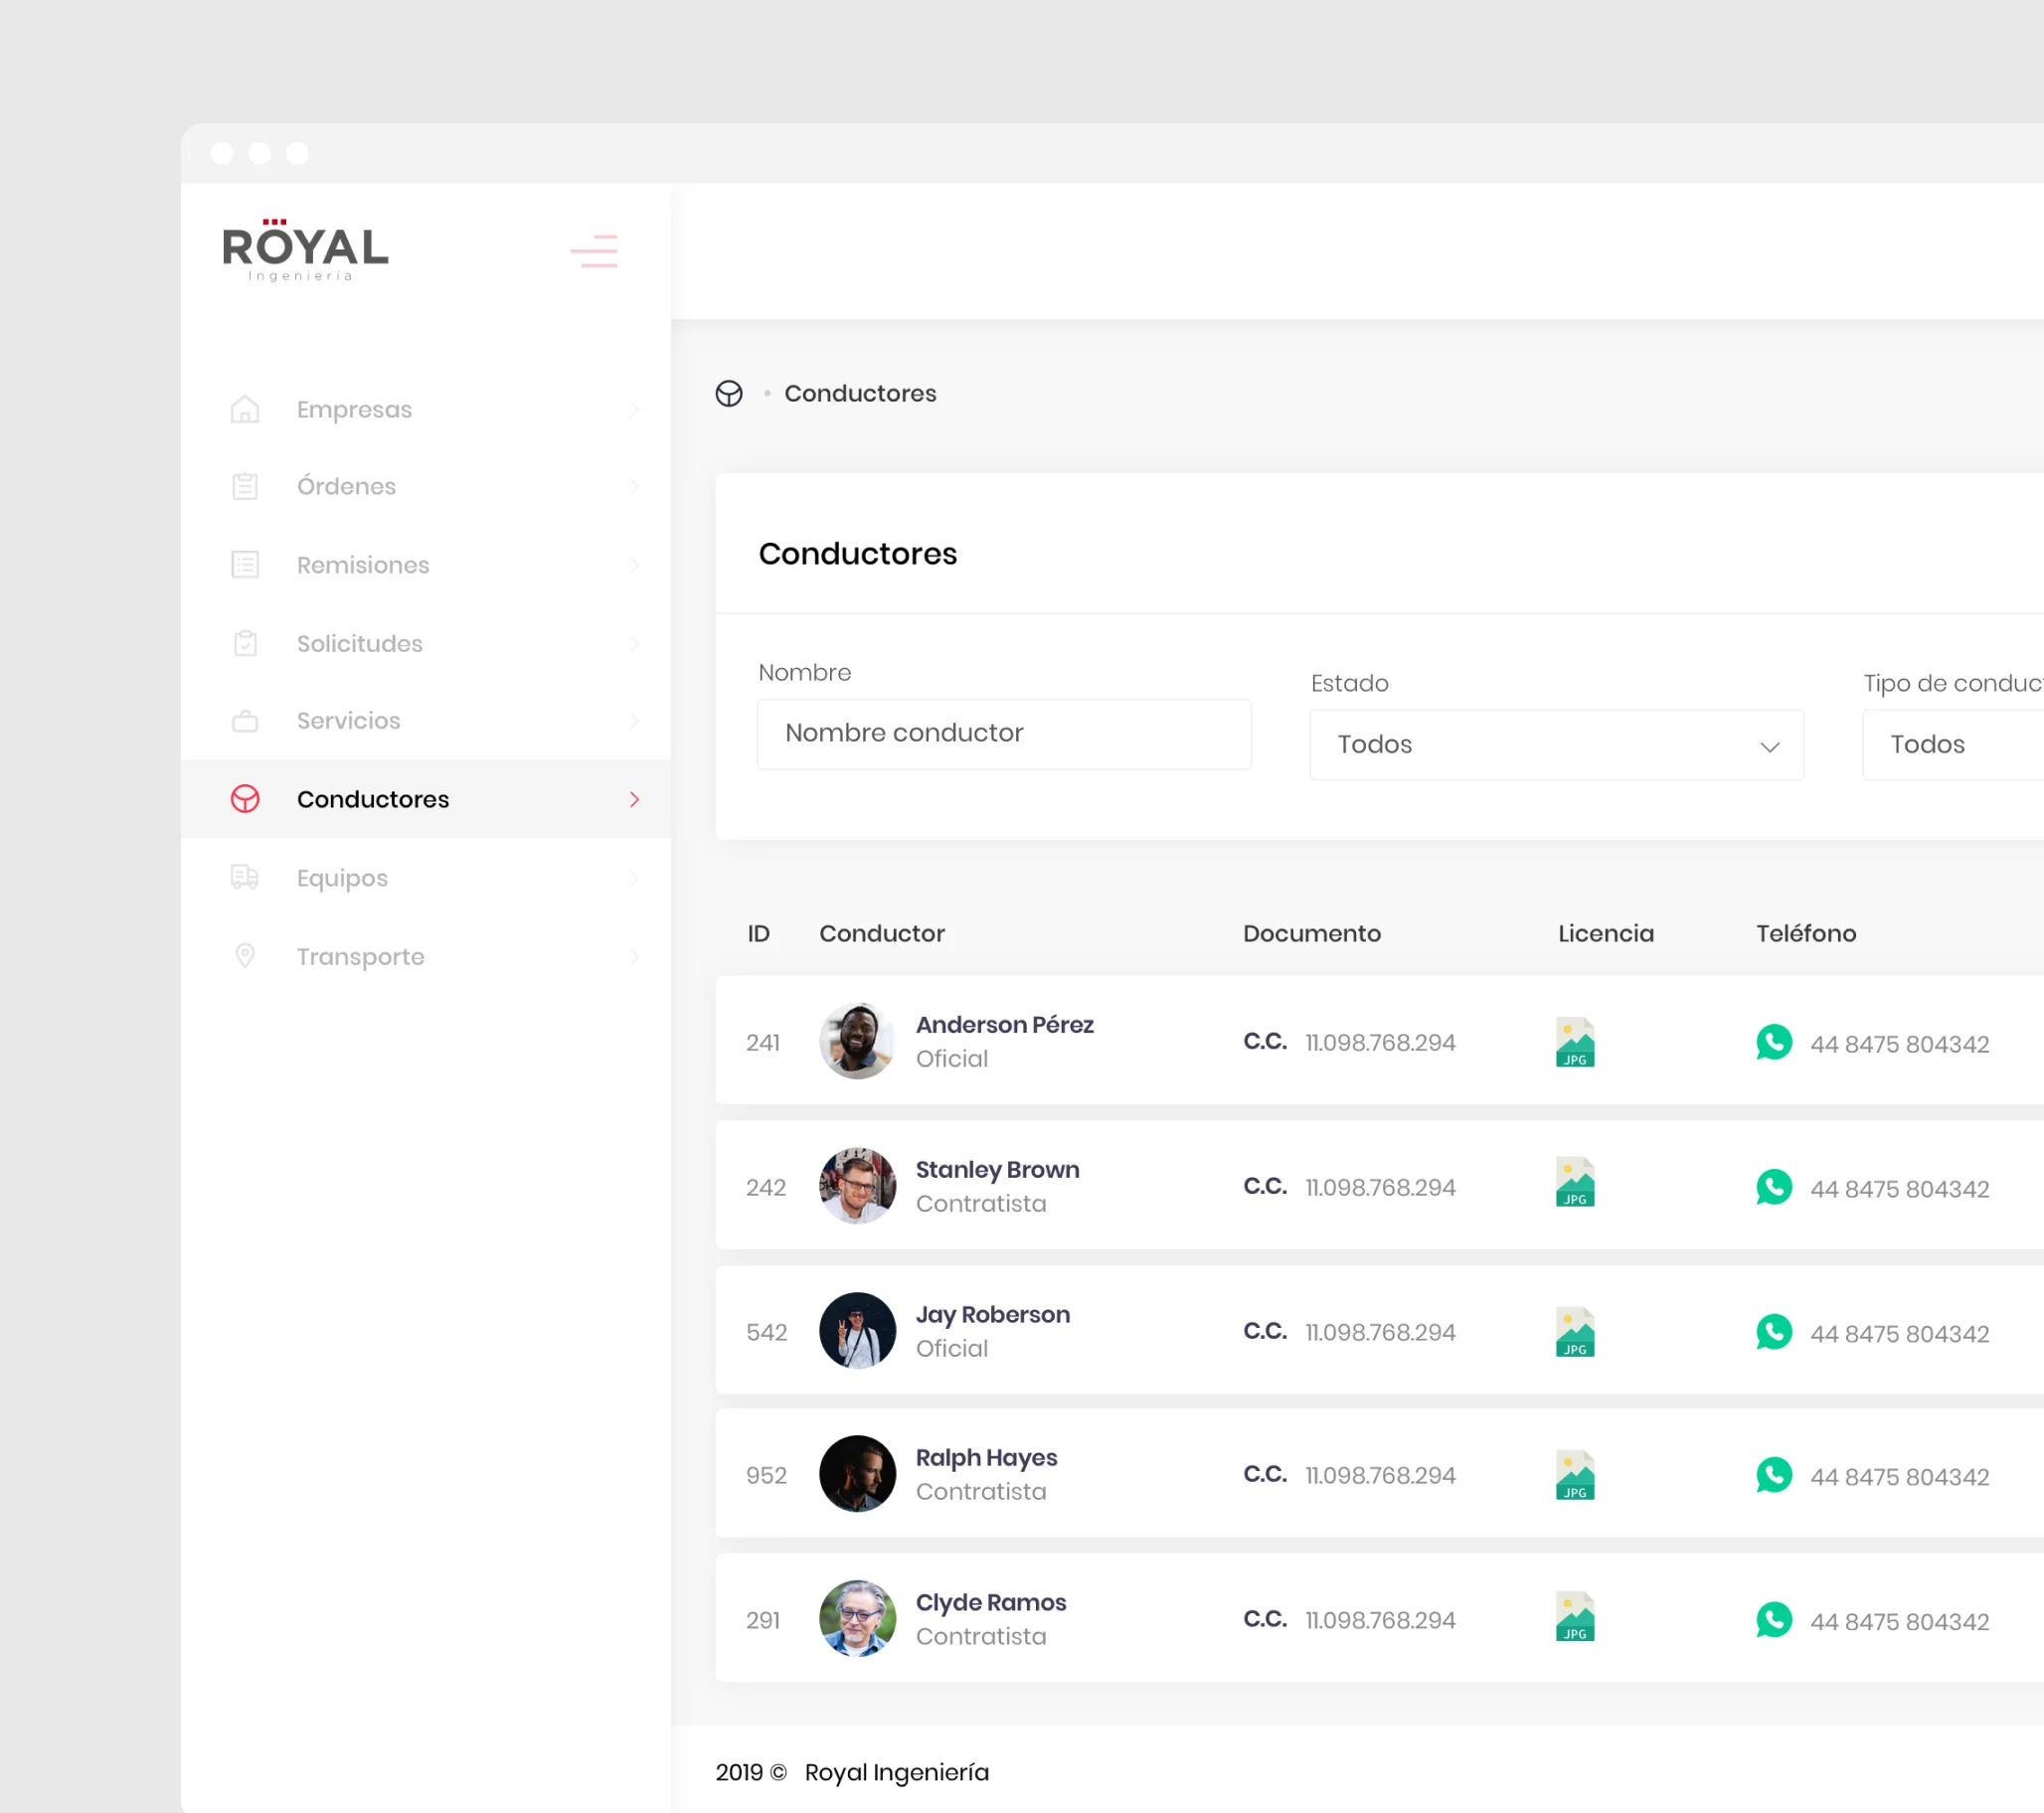The width and height of the screenshot is (2044, 1813).
Task: Expand the Conductores menu chevron
Action: [634, 799]
